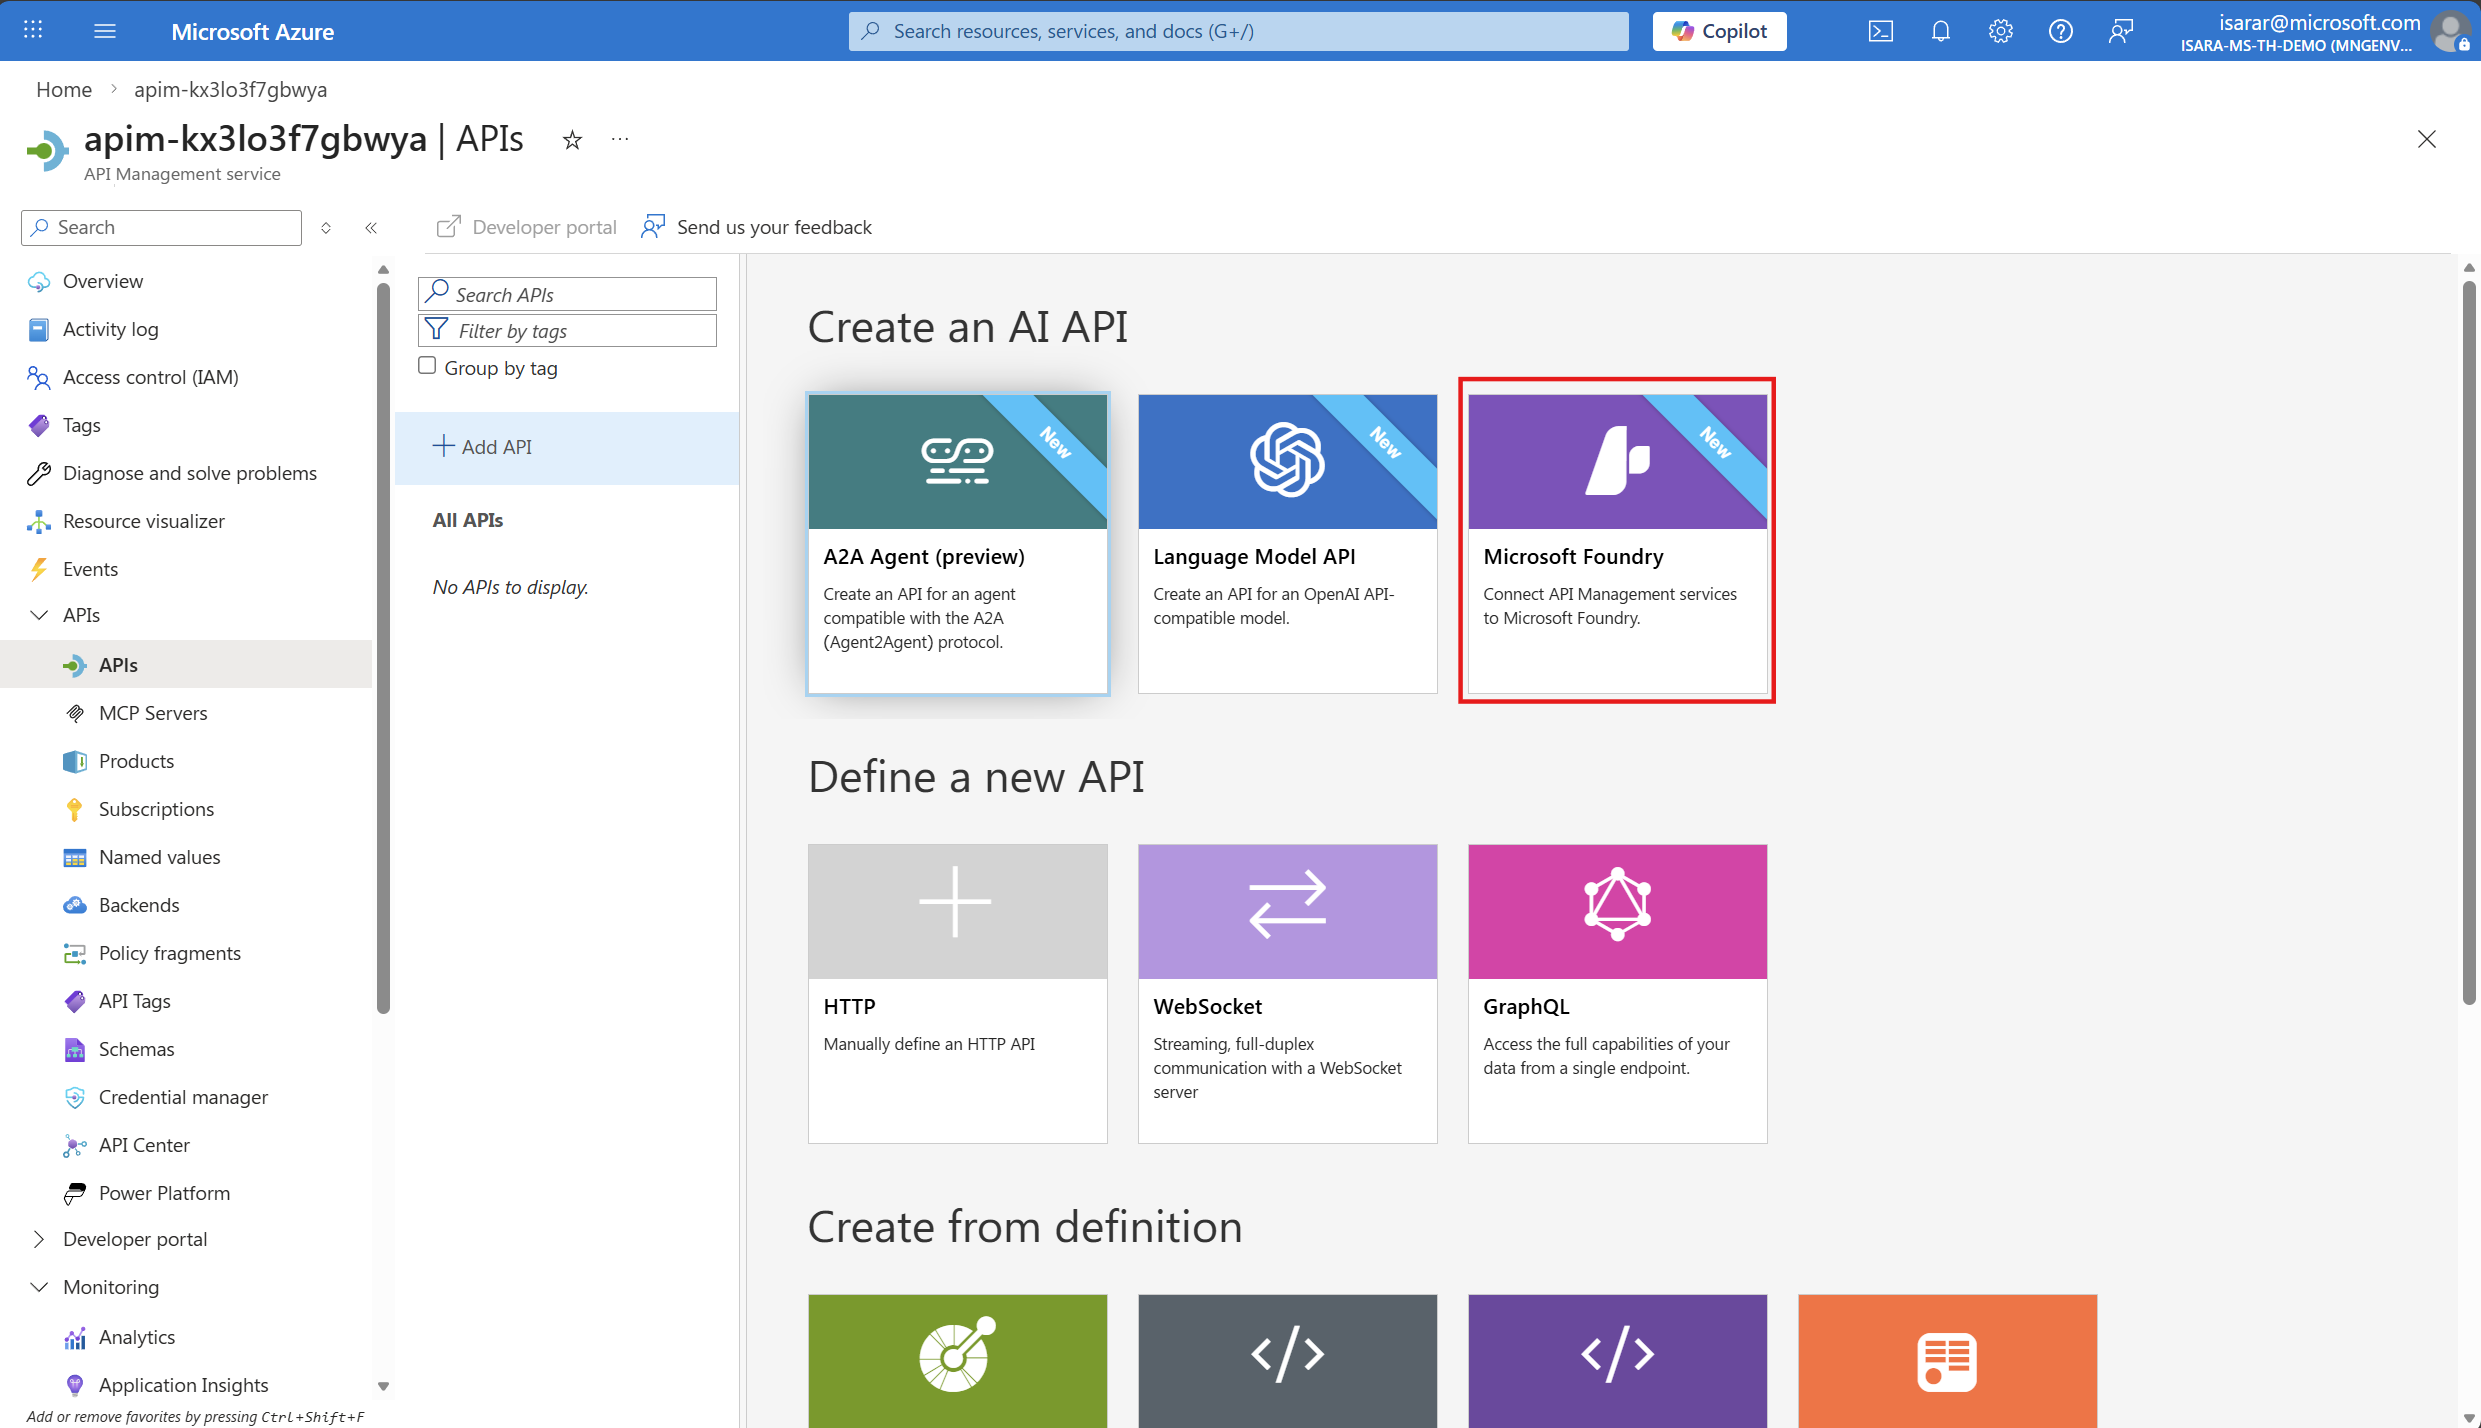Choose the Microsoft Foundry tile
Viewport: 2481px width, 1428px height.
coord(1618,543)
